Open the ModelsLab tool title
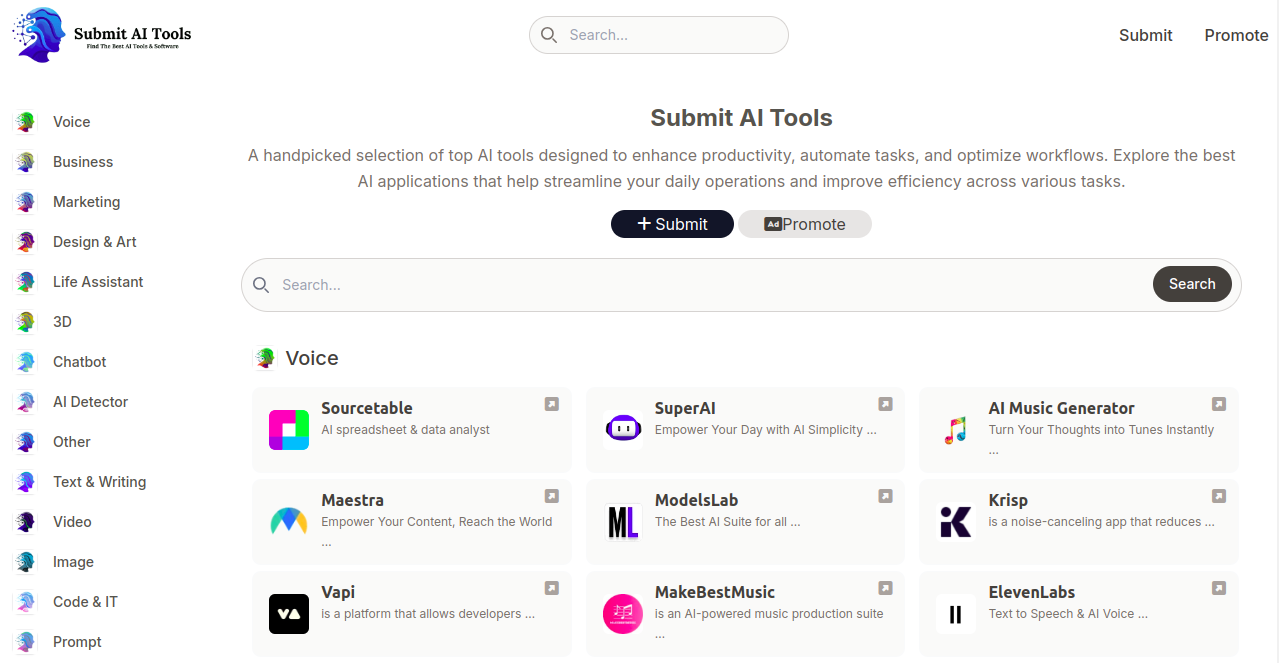Image resolution: width=1279 pixels, height=663 pixels. [x=696, y=500]
